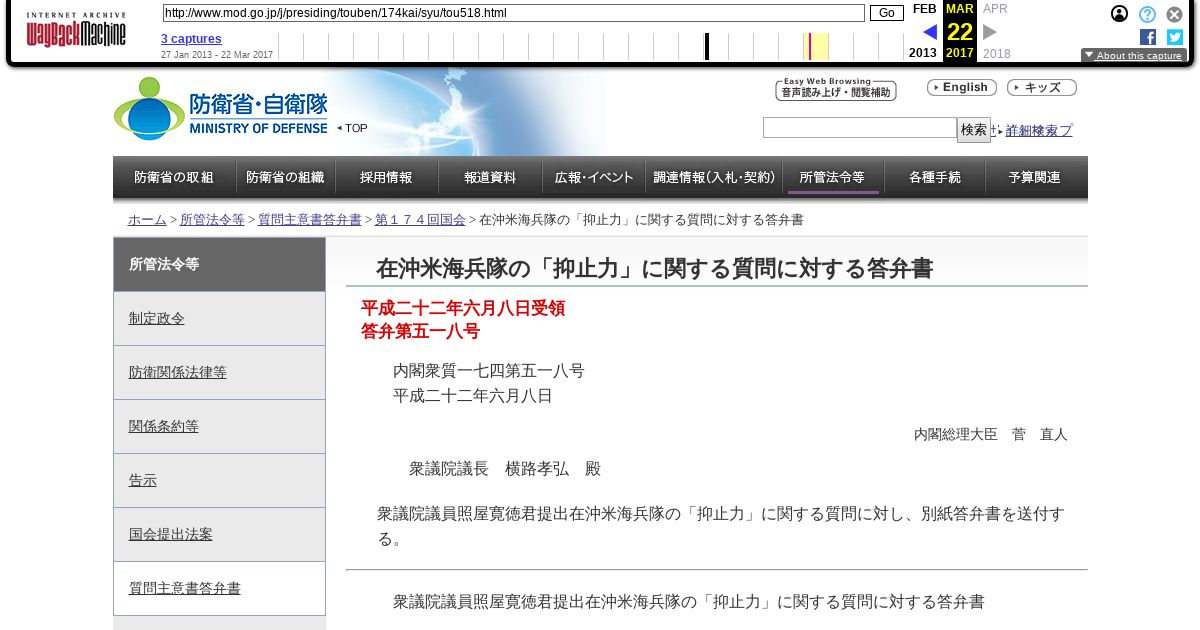The height and width of the screenshot is (630, 1200).
Task: Open 告示 in sidebar
Action: (219, 480)
